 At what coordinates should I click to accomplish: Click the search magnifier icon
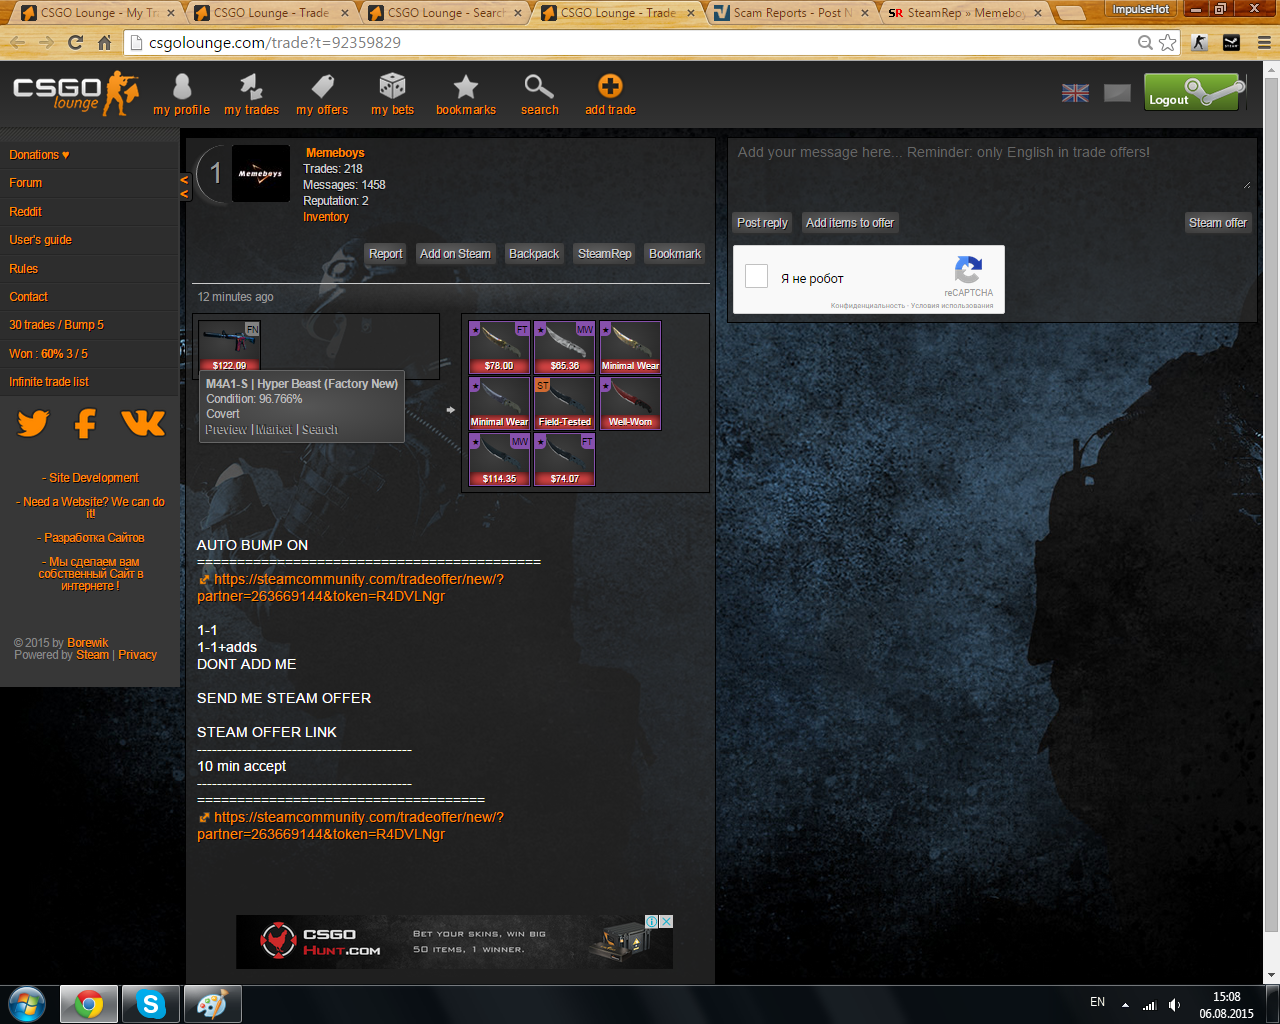click(x=539, y=87)
